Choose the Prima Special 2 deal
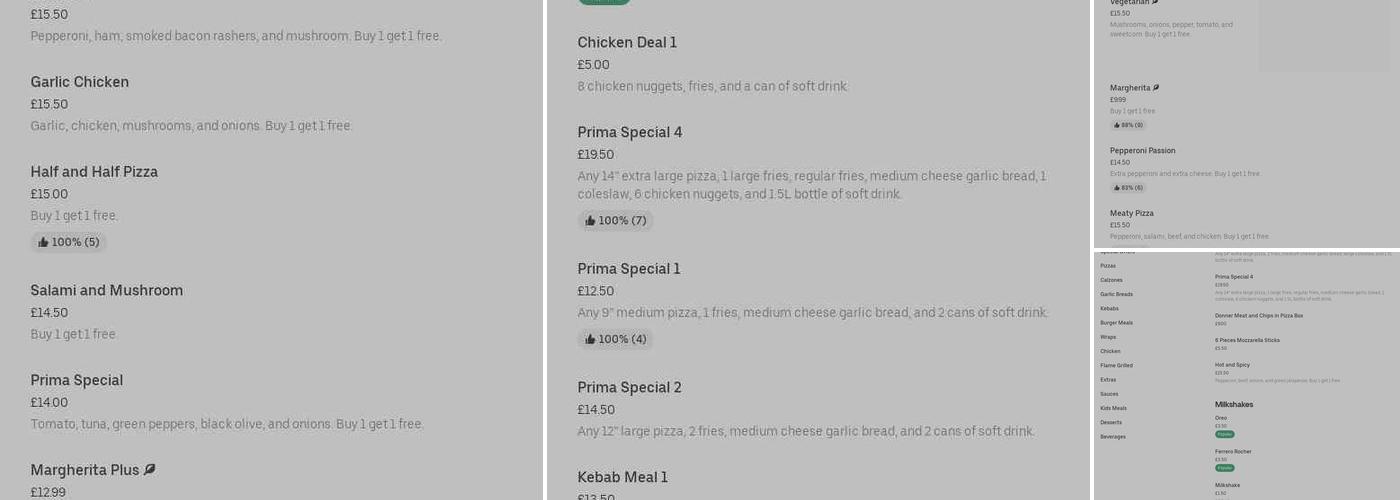This screenshot has width=1400, height=500. (x=629, y=387)
